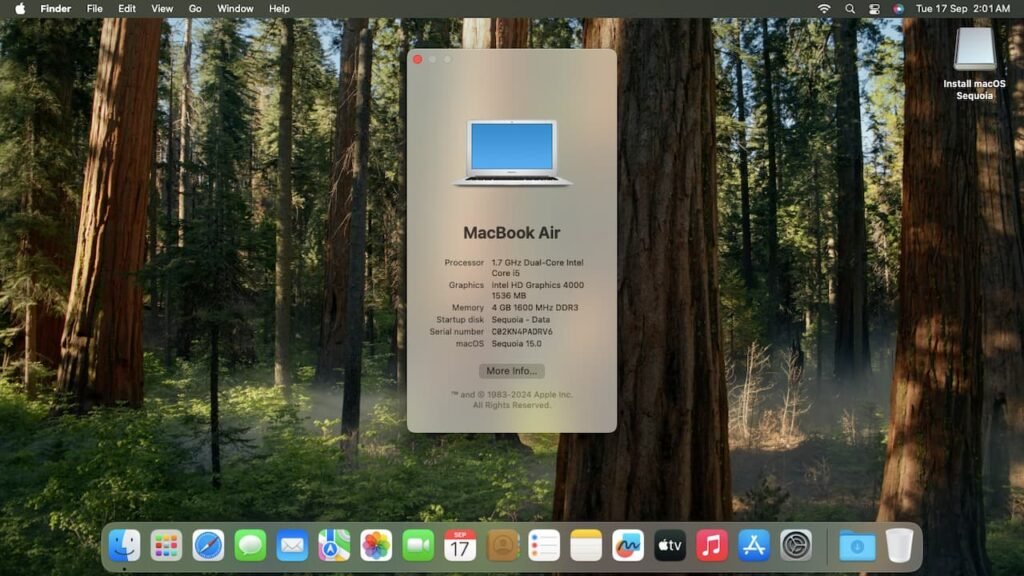Viewport: 1024px width, 576px height.
Task: Open the Photos app in Dock
Action: 376,545
